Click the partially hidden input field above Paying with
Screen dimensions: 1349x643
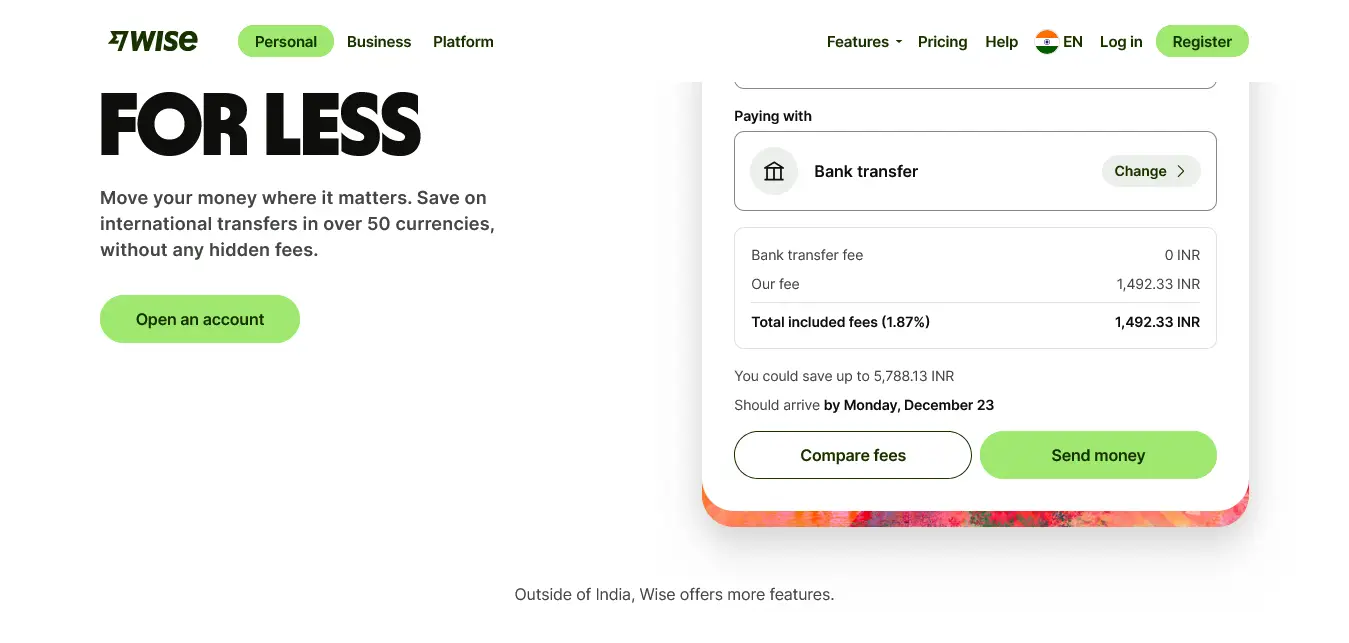975,84
